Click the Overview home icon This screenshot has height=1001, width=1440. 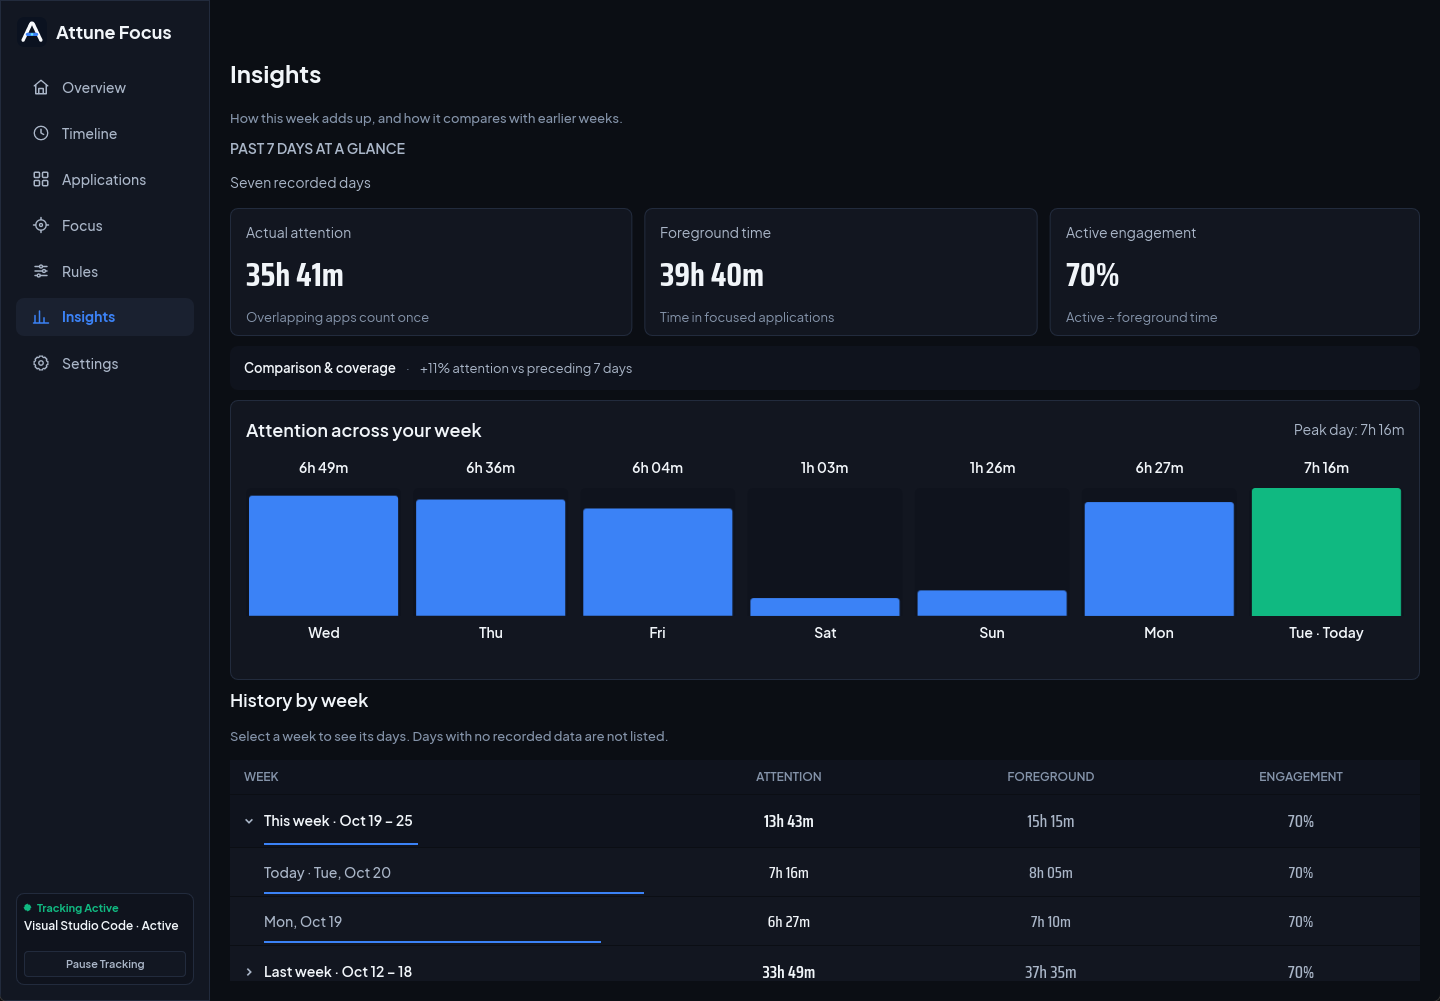coord(41,87)
